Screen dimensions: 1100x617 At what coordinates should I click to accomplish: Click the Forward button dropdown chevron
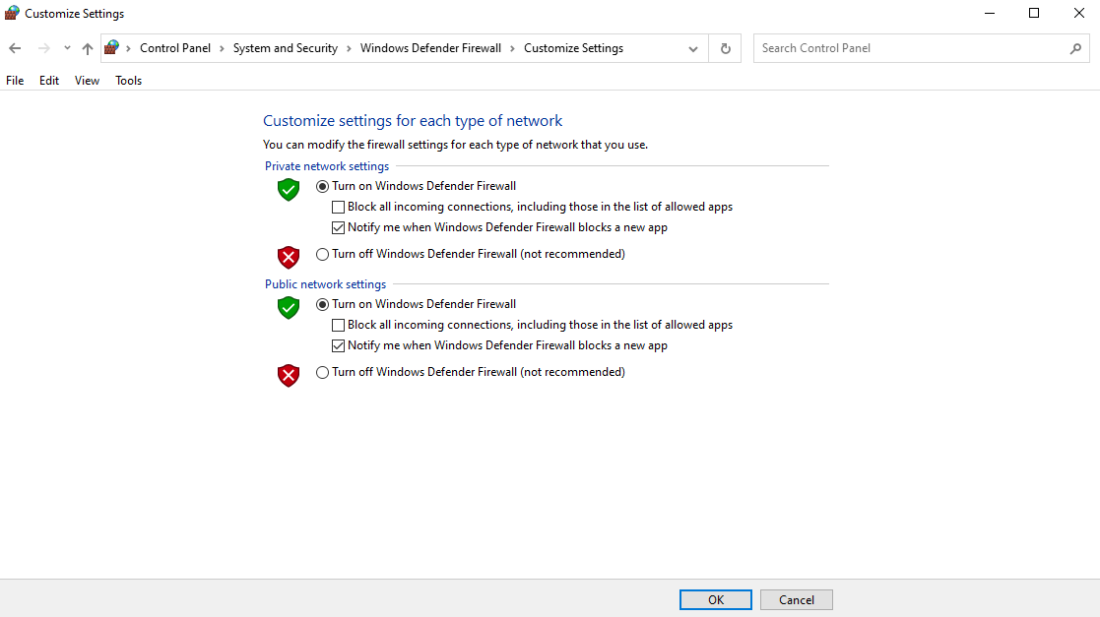[66, 47]
